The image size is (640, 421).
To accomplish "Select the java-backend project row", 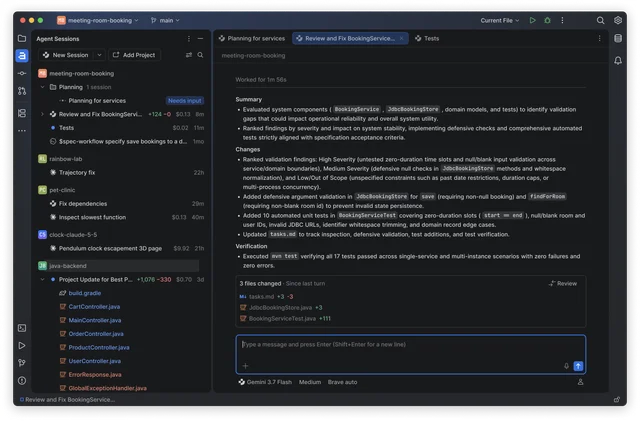I will coord(118,266).
